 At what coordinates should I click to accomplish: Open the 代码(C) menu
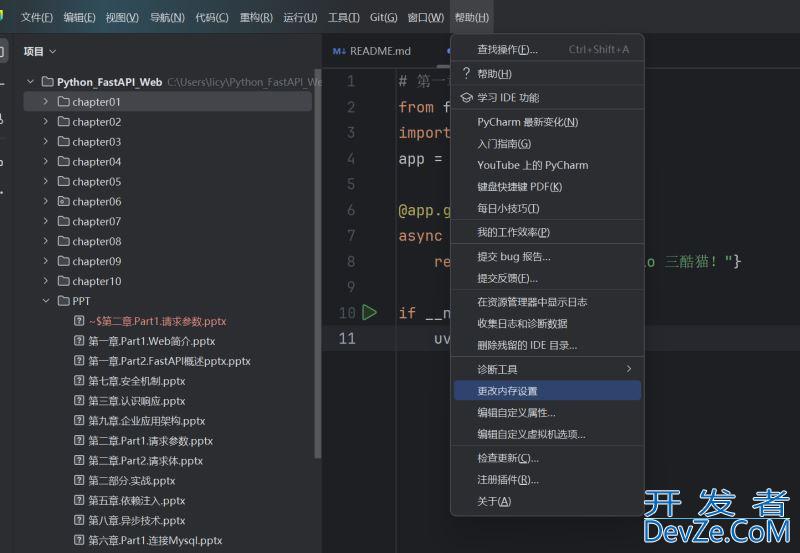coord(212,17)
